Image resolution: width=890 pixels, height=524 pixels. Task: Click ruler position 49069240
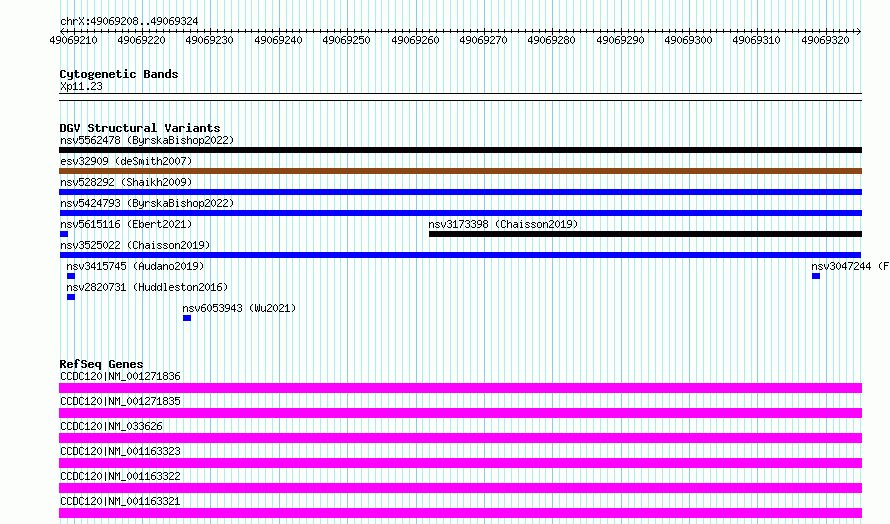(x=278, y=40)
